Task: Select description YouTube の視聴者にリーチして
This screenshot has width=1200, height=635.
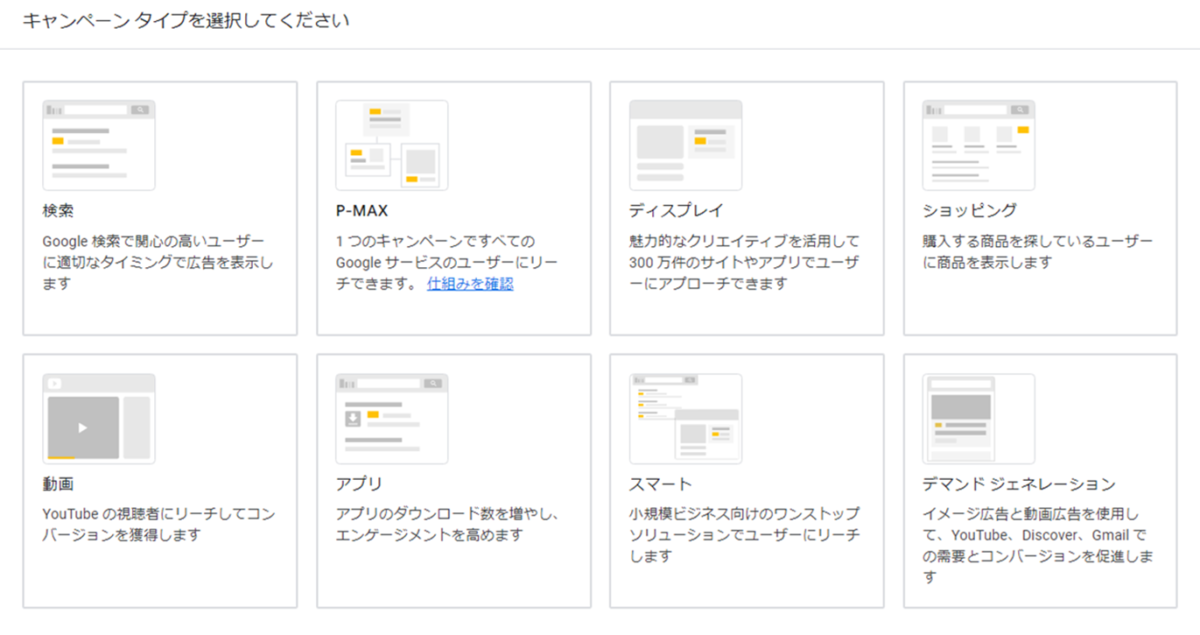Action: click(x=158, y=524)
